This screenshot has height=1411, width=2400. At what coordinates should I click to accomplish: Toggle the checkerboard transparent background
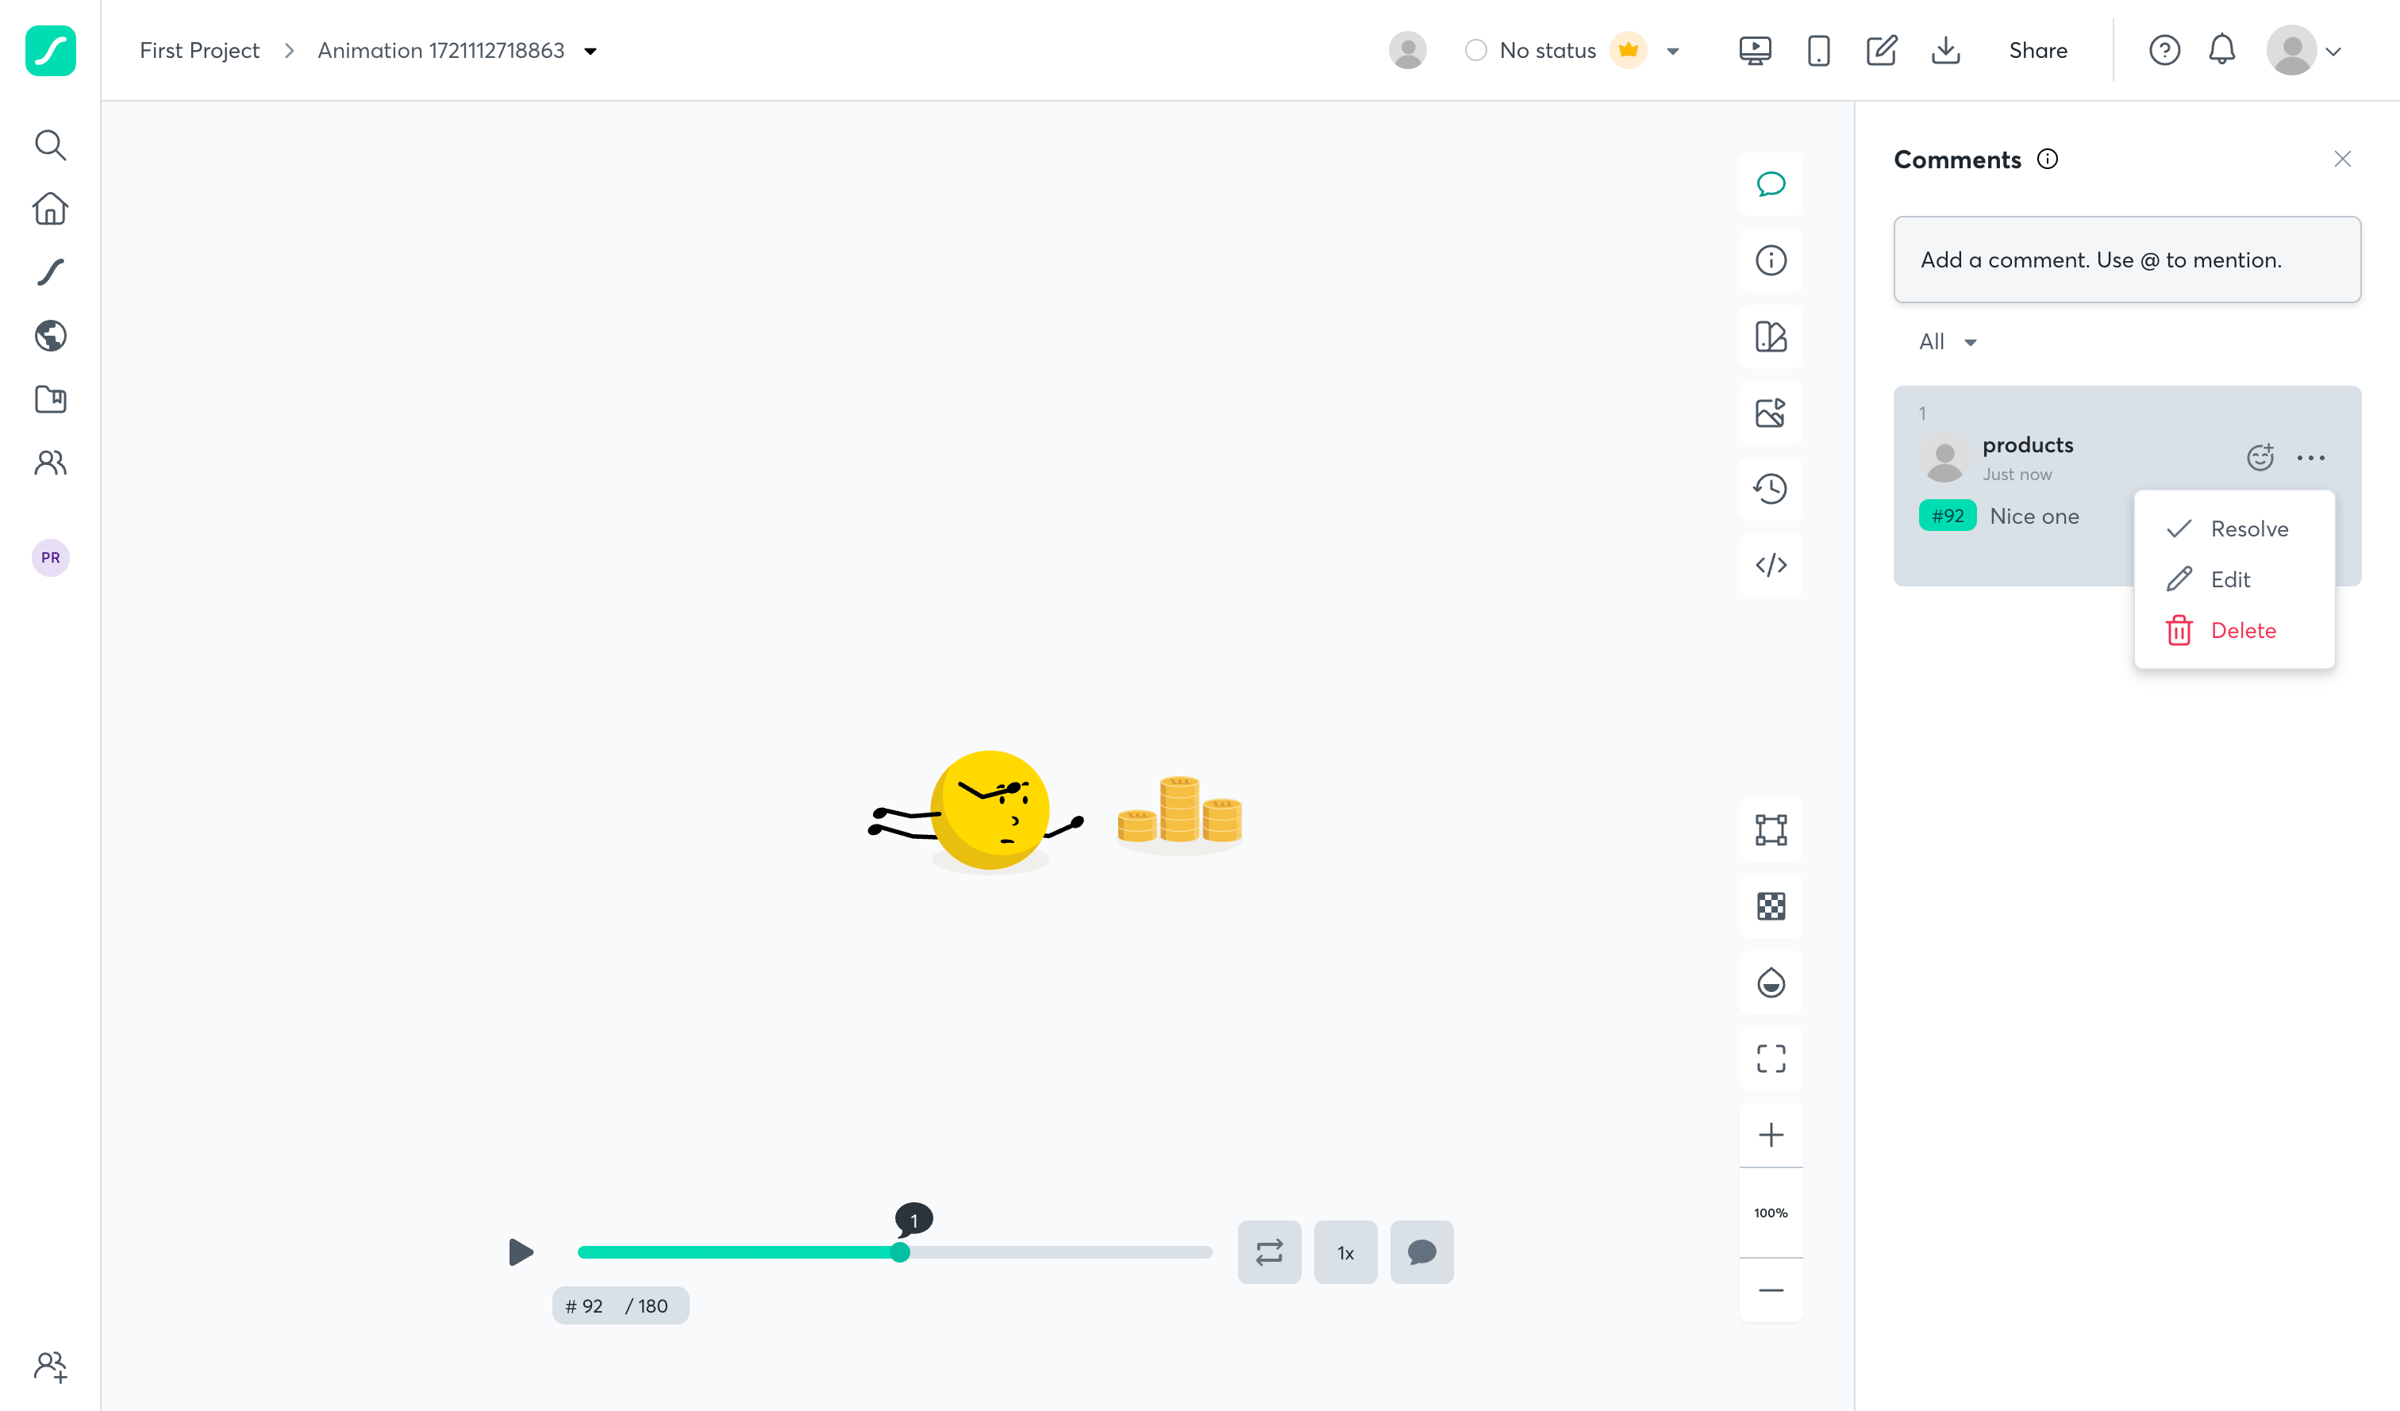click(1771, 906)
